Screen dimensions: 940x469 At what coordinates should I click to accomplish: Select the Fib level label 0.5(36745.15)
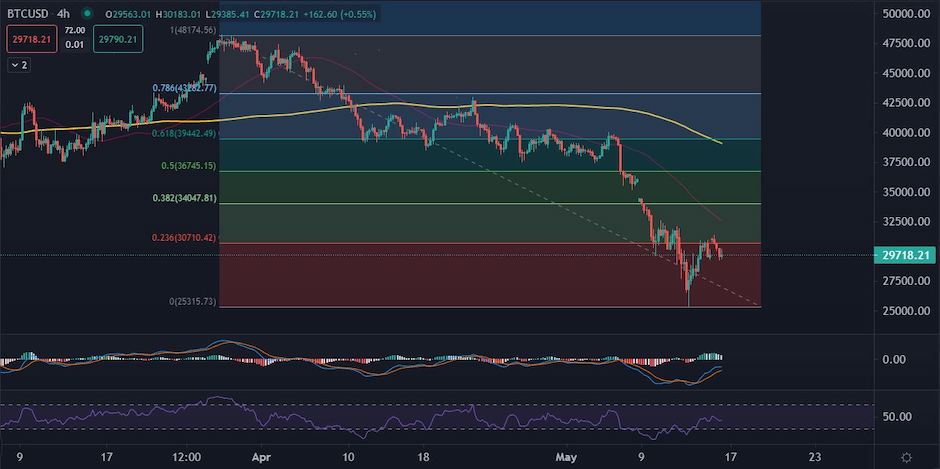coord(188,166)
